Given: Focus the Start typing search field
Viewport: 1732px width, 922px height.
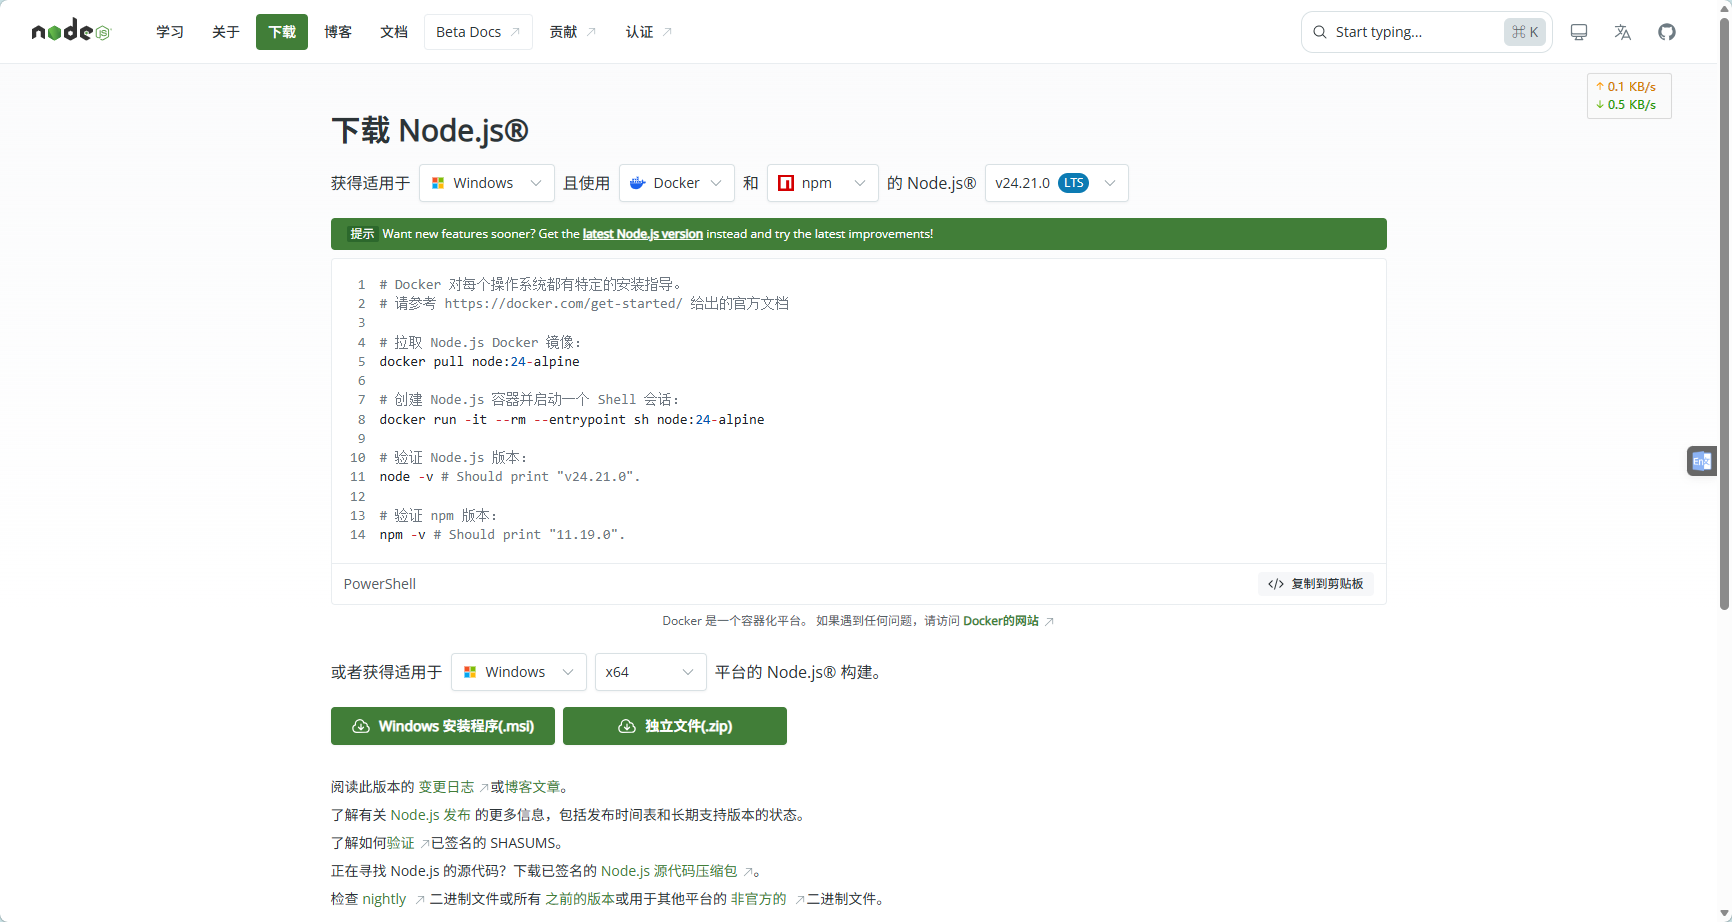Looking at the screenshot, I should [x=1426, y=32].
